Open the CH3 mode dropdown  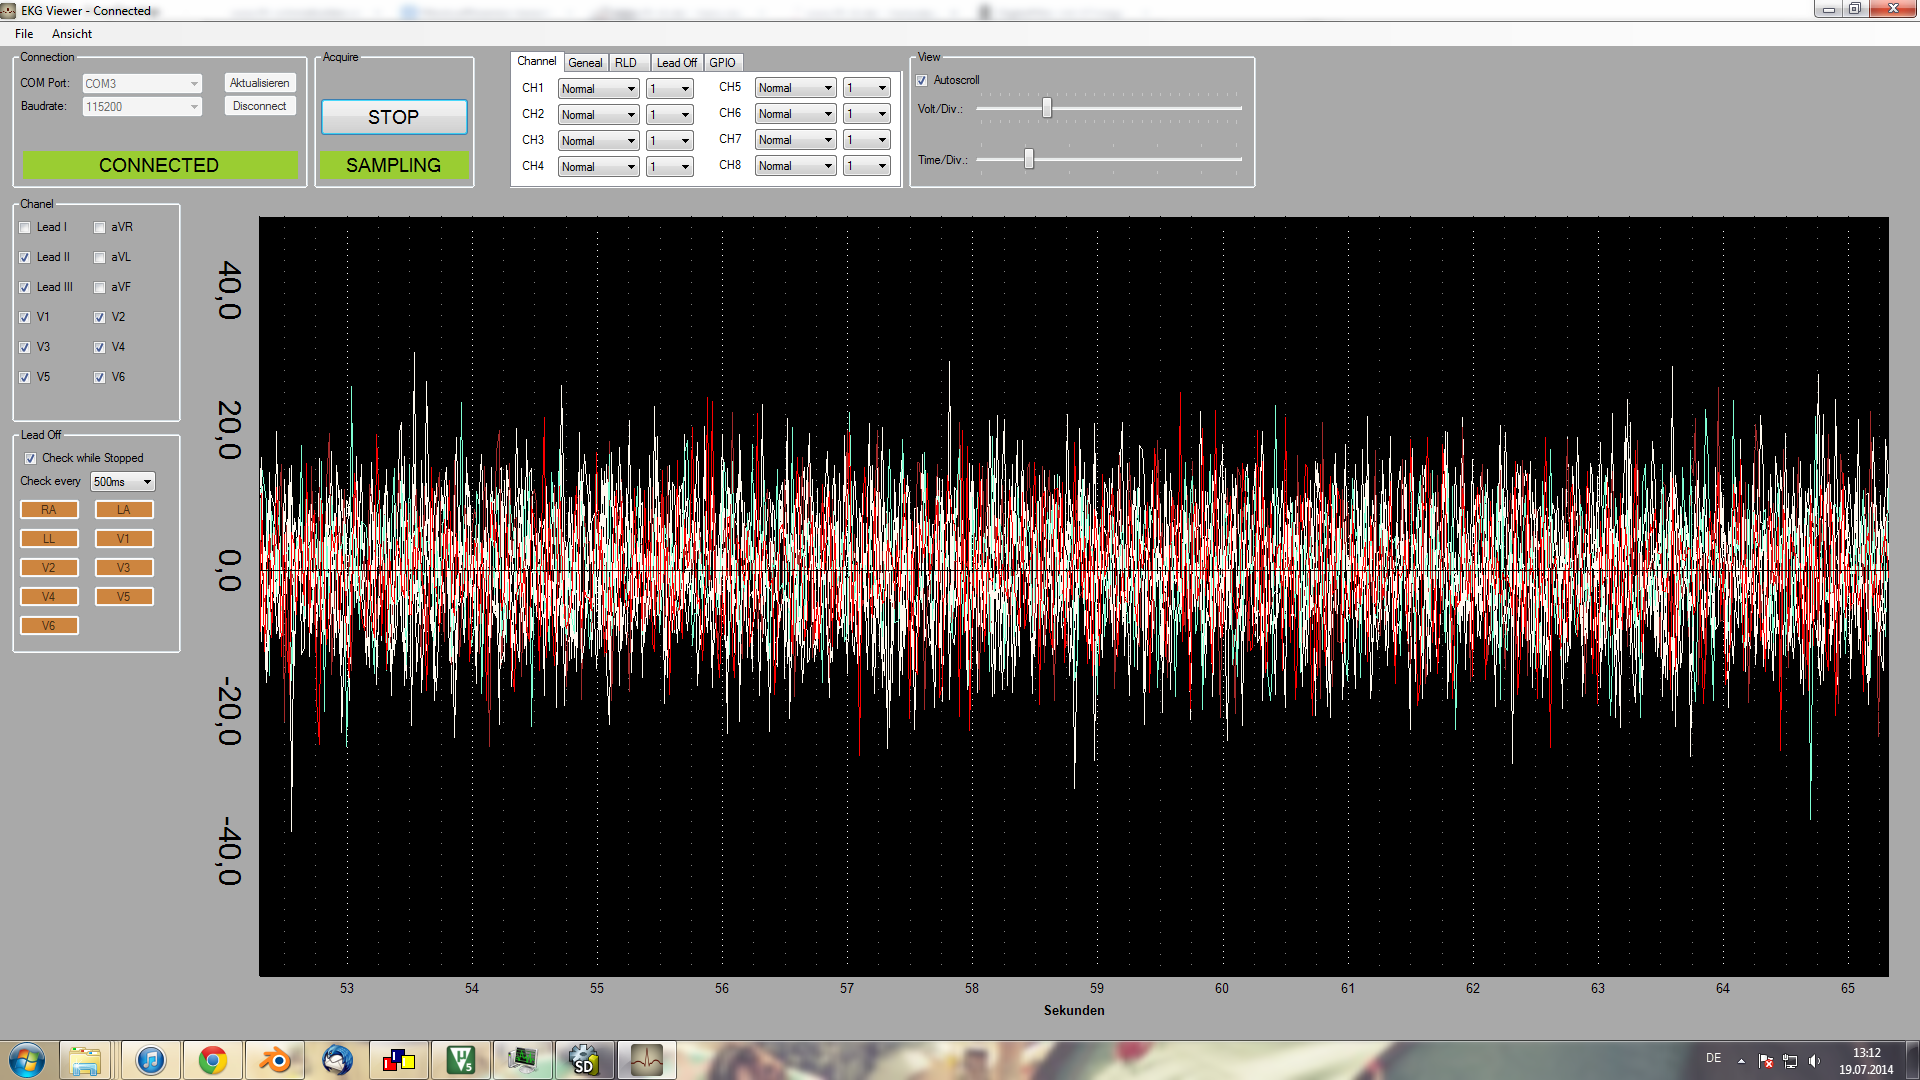click(598, 141)
